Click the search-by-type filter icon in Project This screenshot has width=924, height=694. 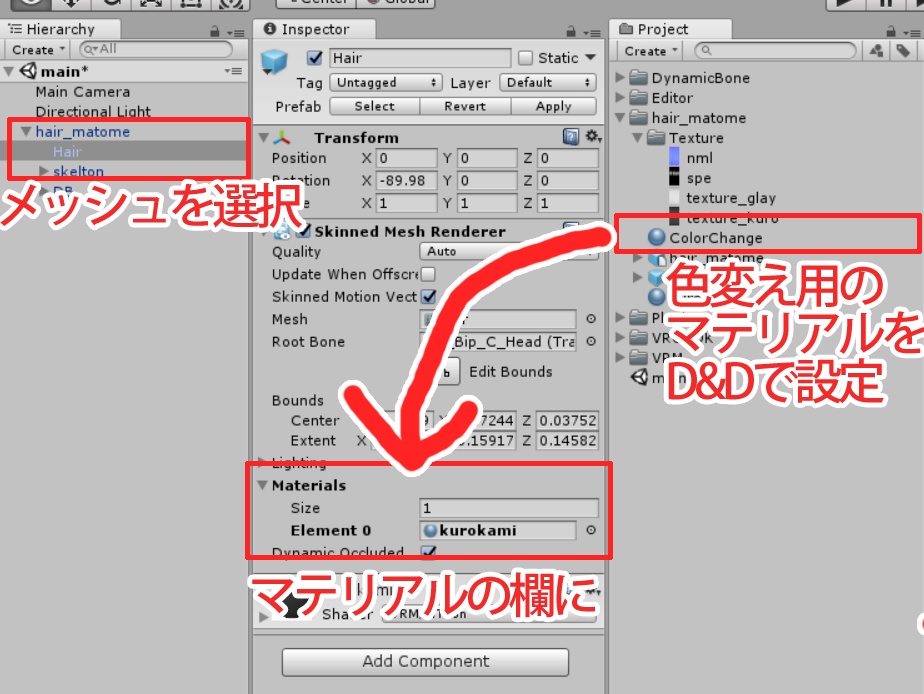(x=878, y=50)
